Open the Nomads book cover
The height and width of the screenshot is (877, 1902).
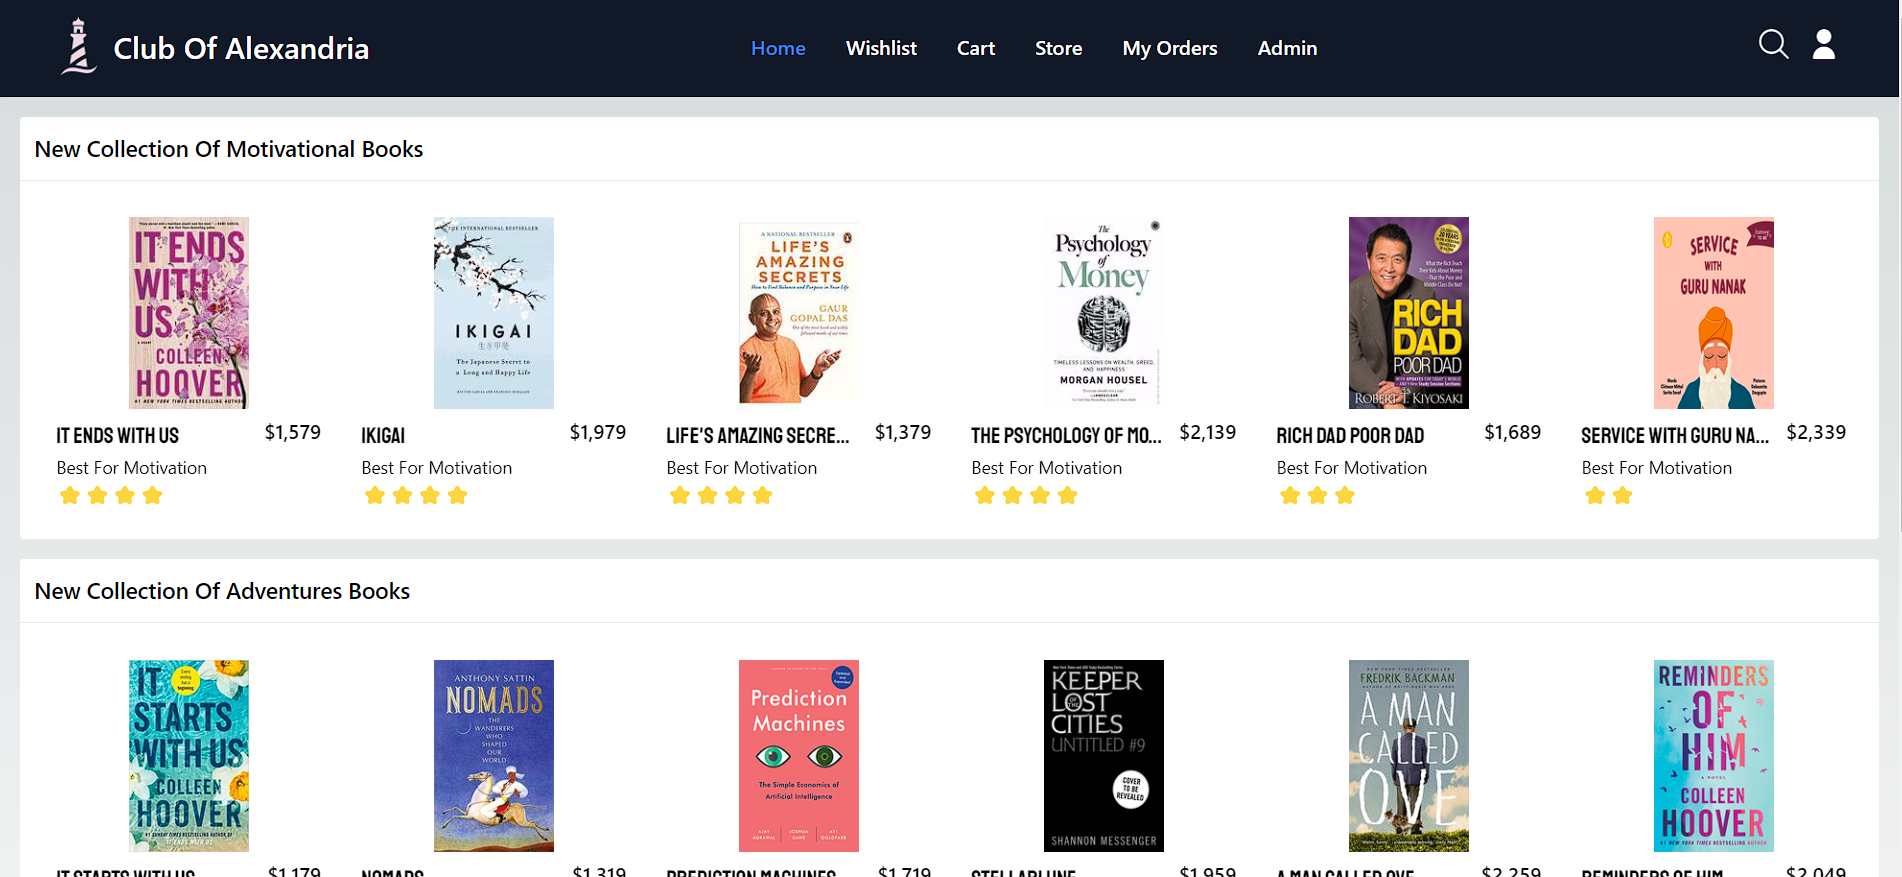494,756
